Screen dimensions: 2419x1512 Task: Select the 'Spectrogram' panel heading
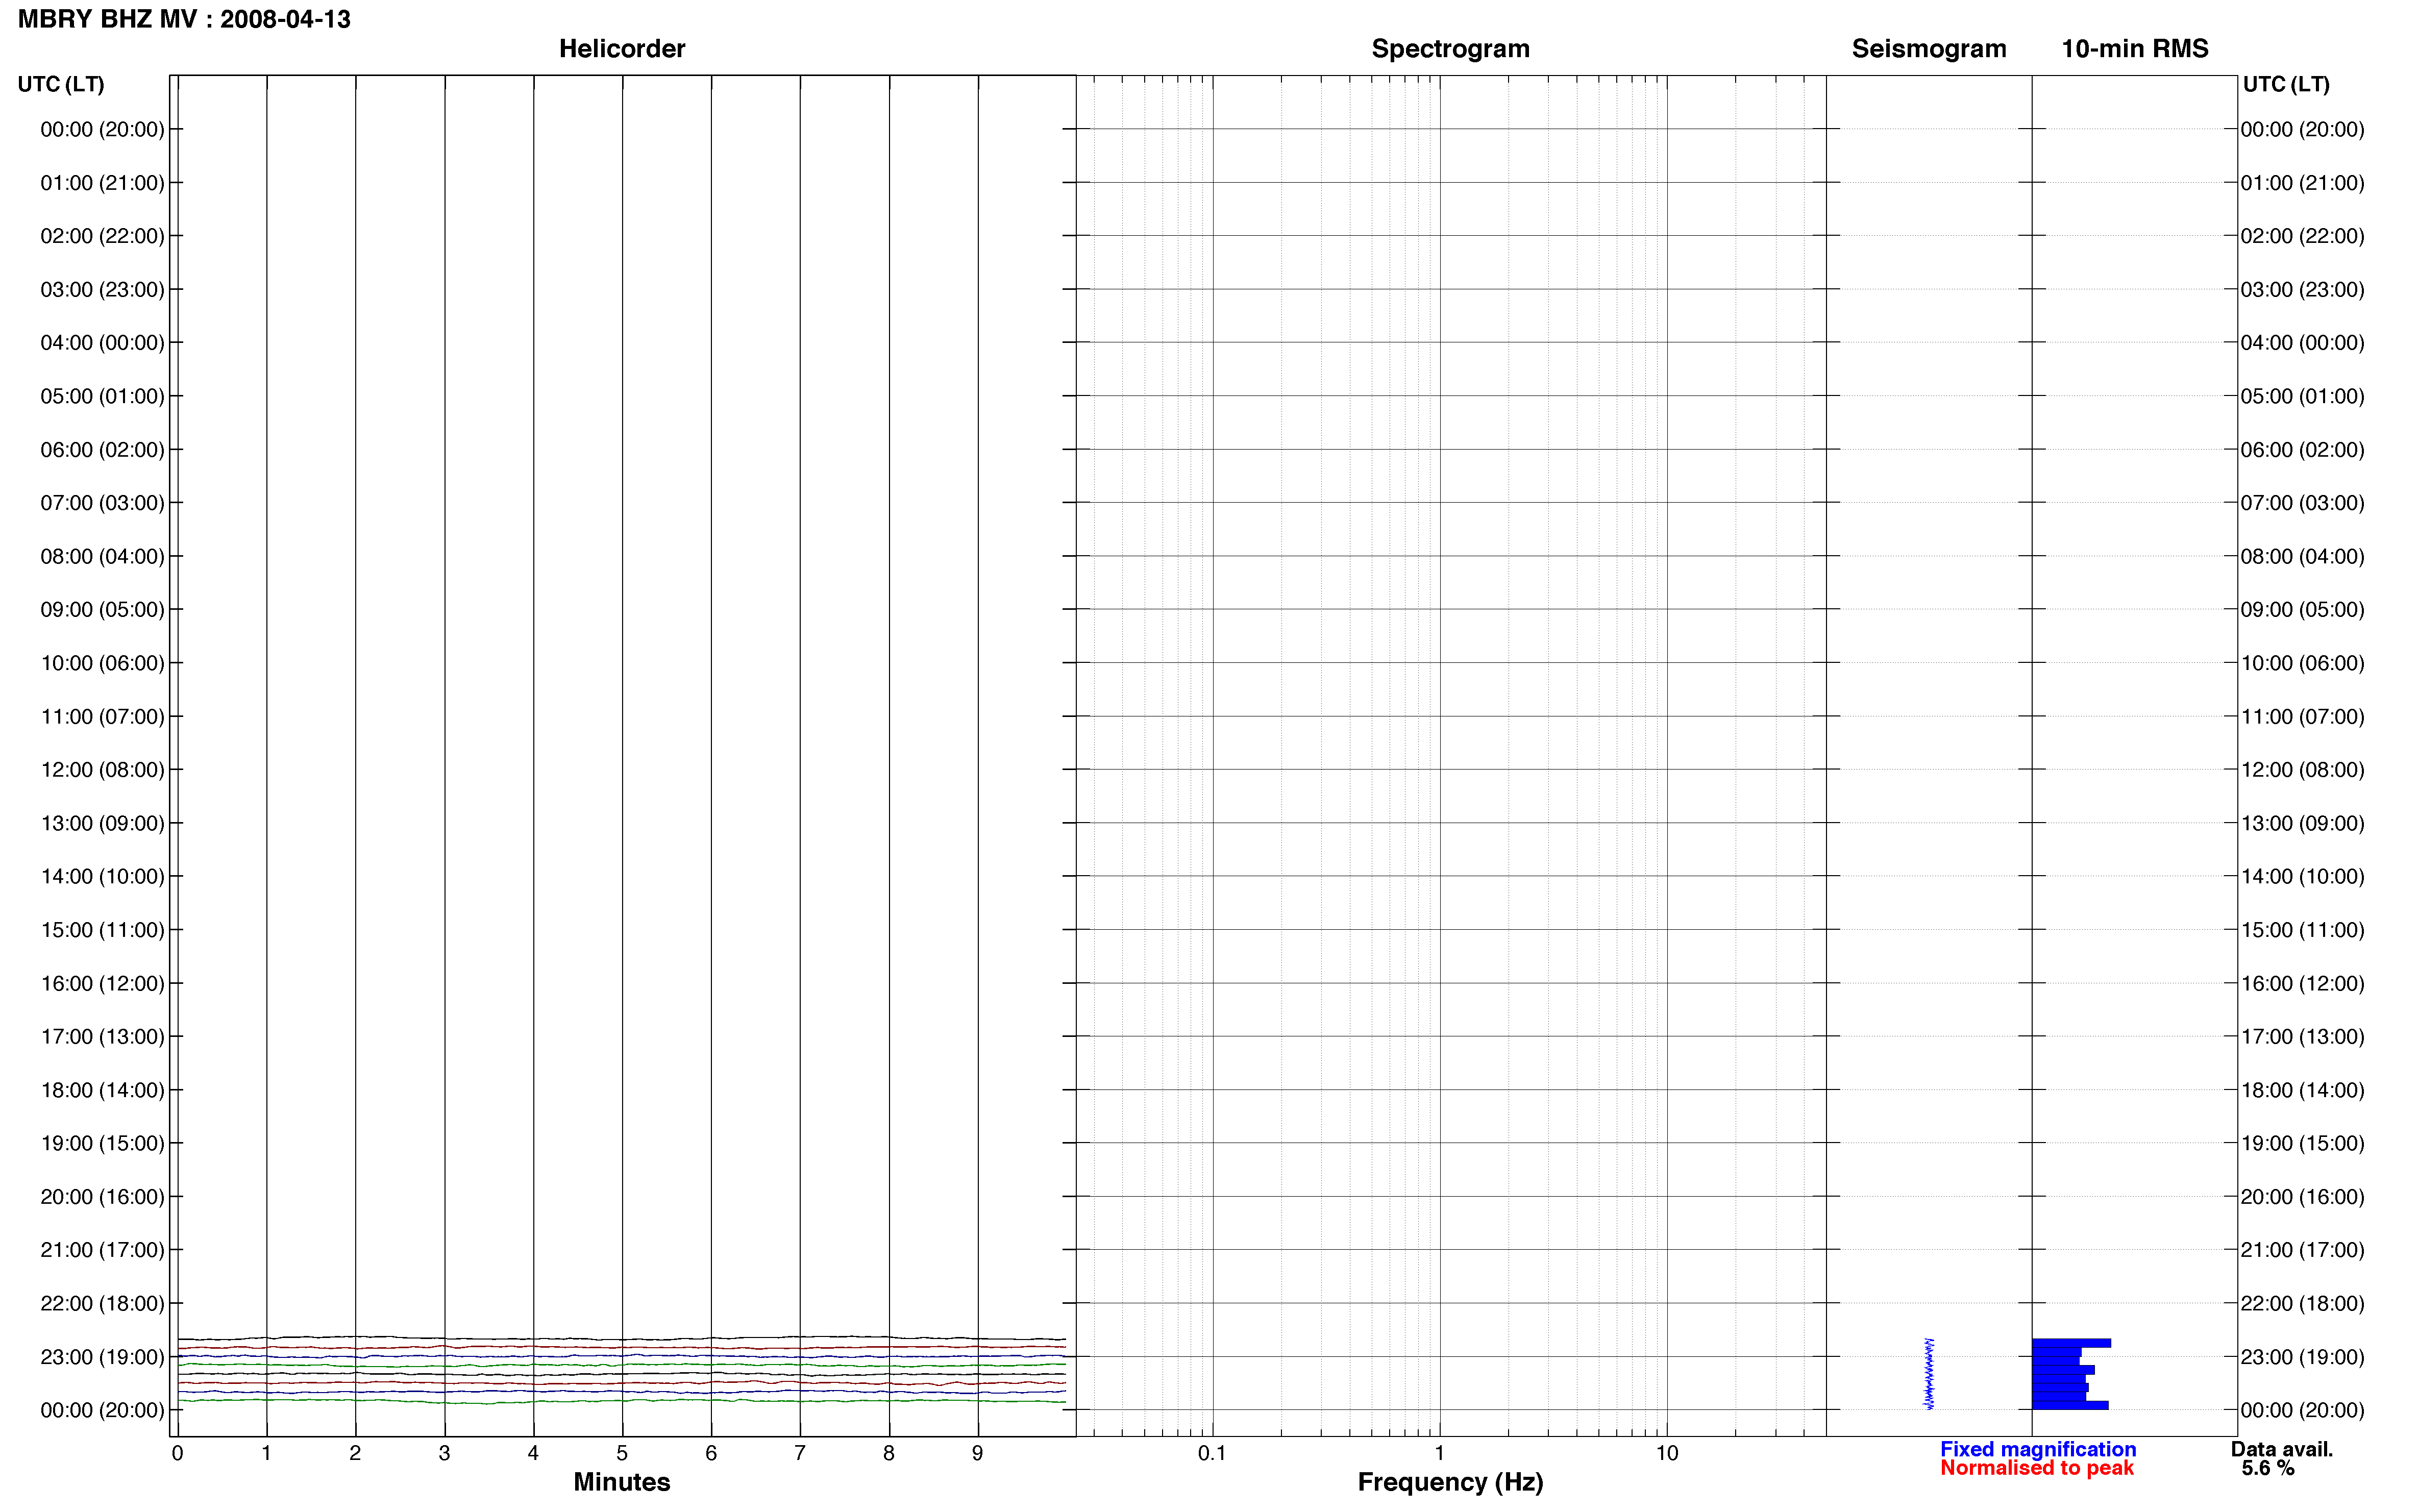tap(1450, 49)
